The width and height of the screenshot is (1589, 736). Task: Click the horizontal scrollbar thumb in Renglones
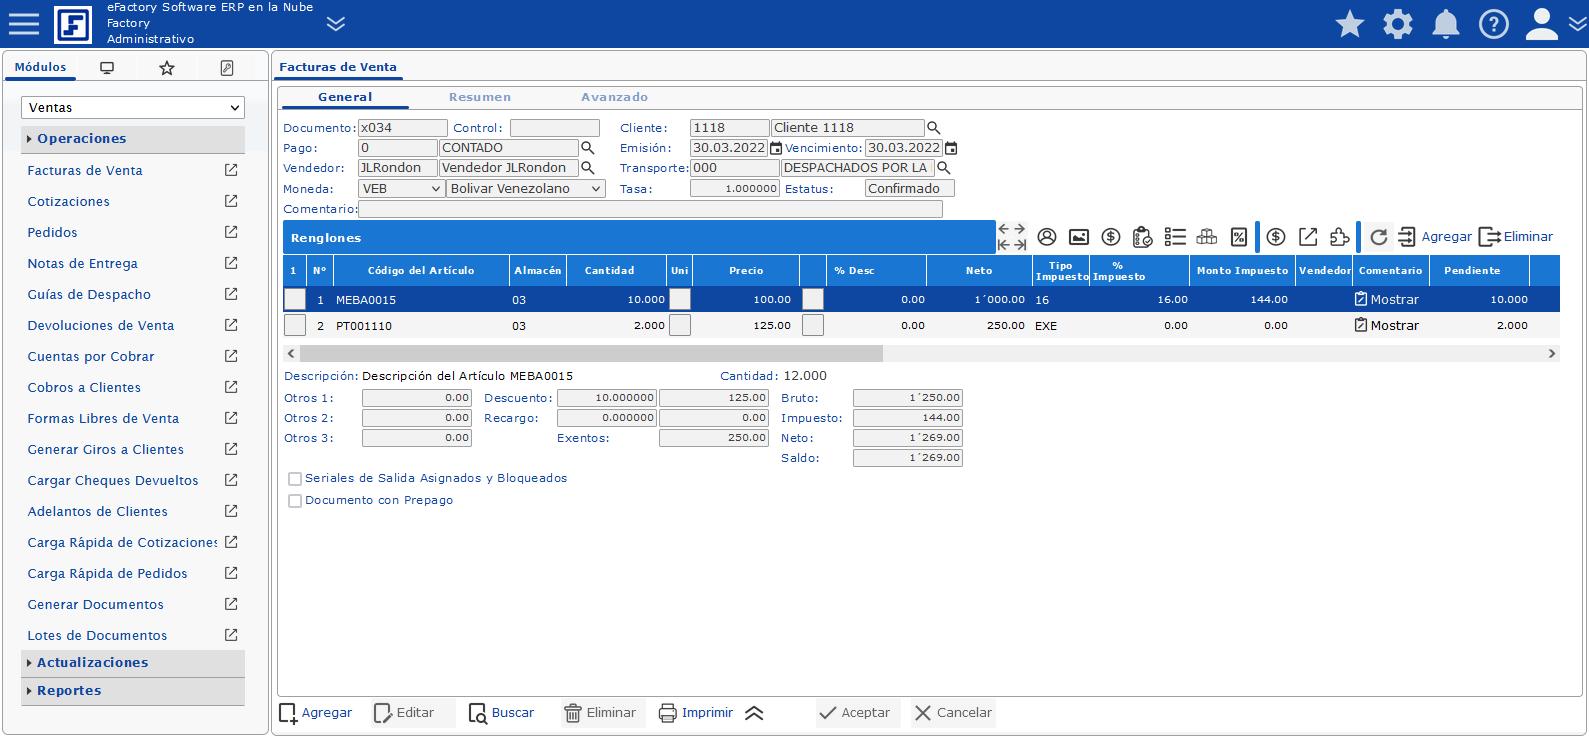591,353
